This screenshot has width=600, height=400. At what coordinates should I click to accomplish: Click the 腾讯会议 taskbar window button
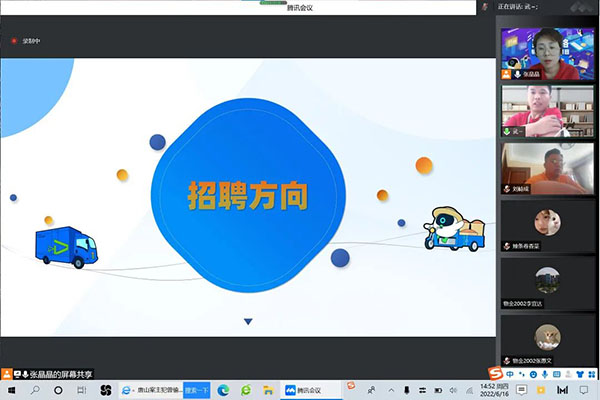[302, 390]
